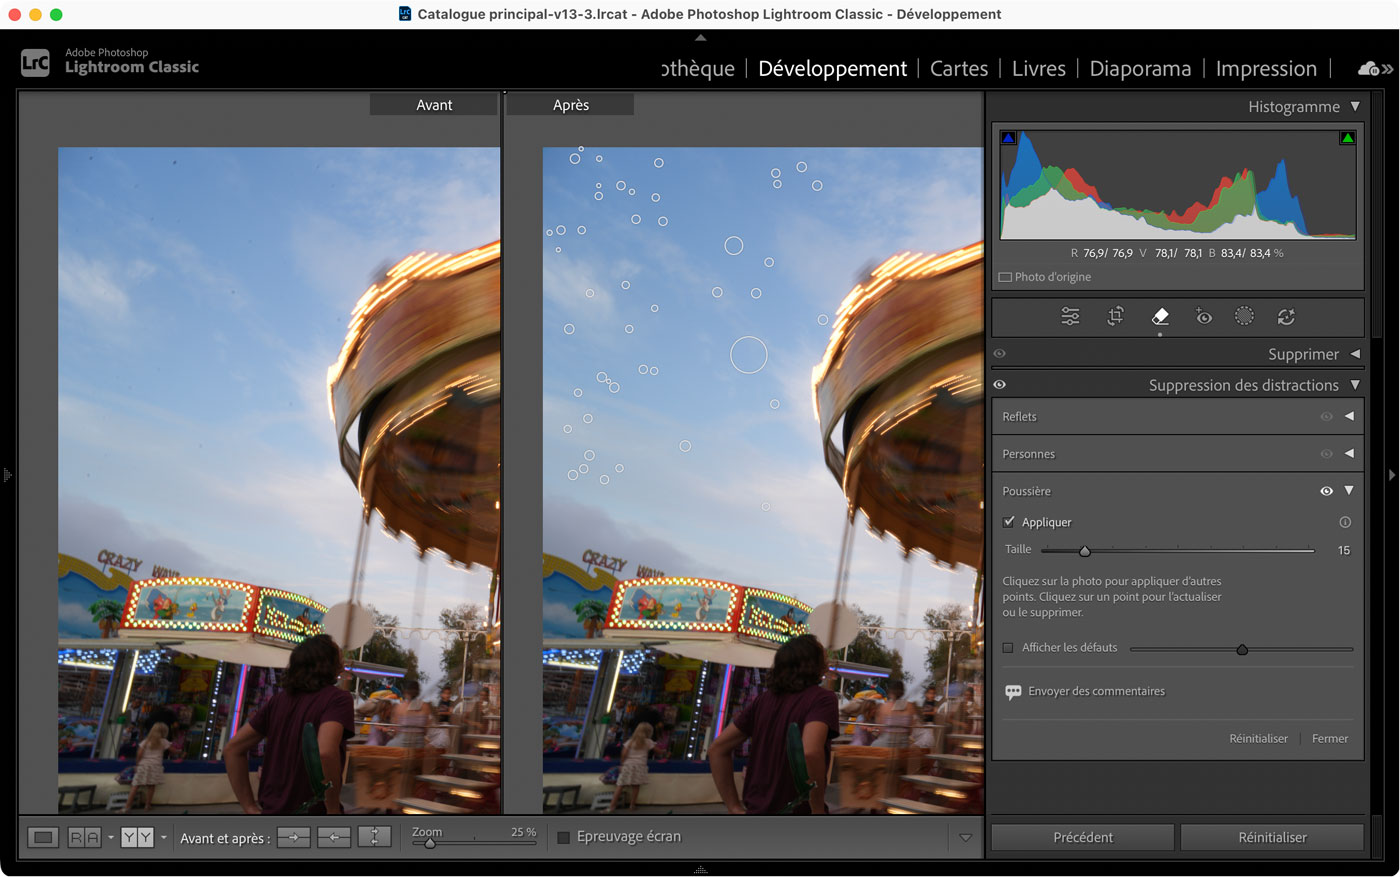
Task: Enable Afficher les défauts checkbox
Action: tap(1008, 648)
